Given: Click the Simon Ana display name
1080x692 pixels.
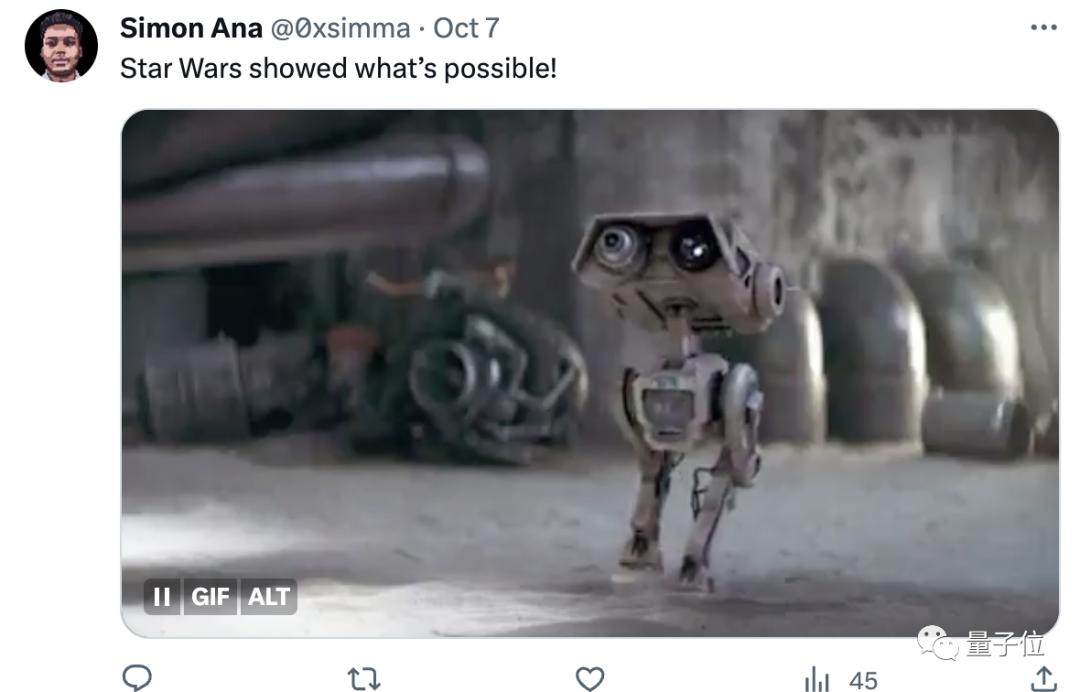Looking at the screenshot, I should (191, 28).
